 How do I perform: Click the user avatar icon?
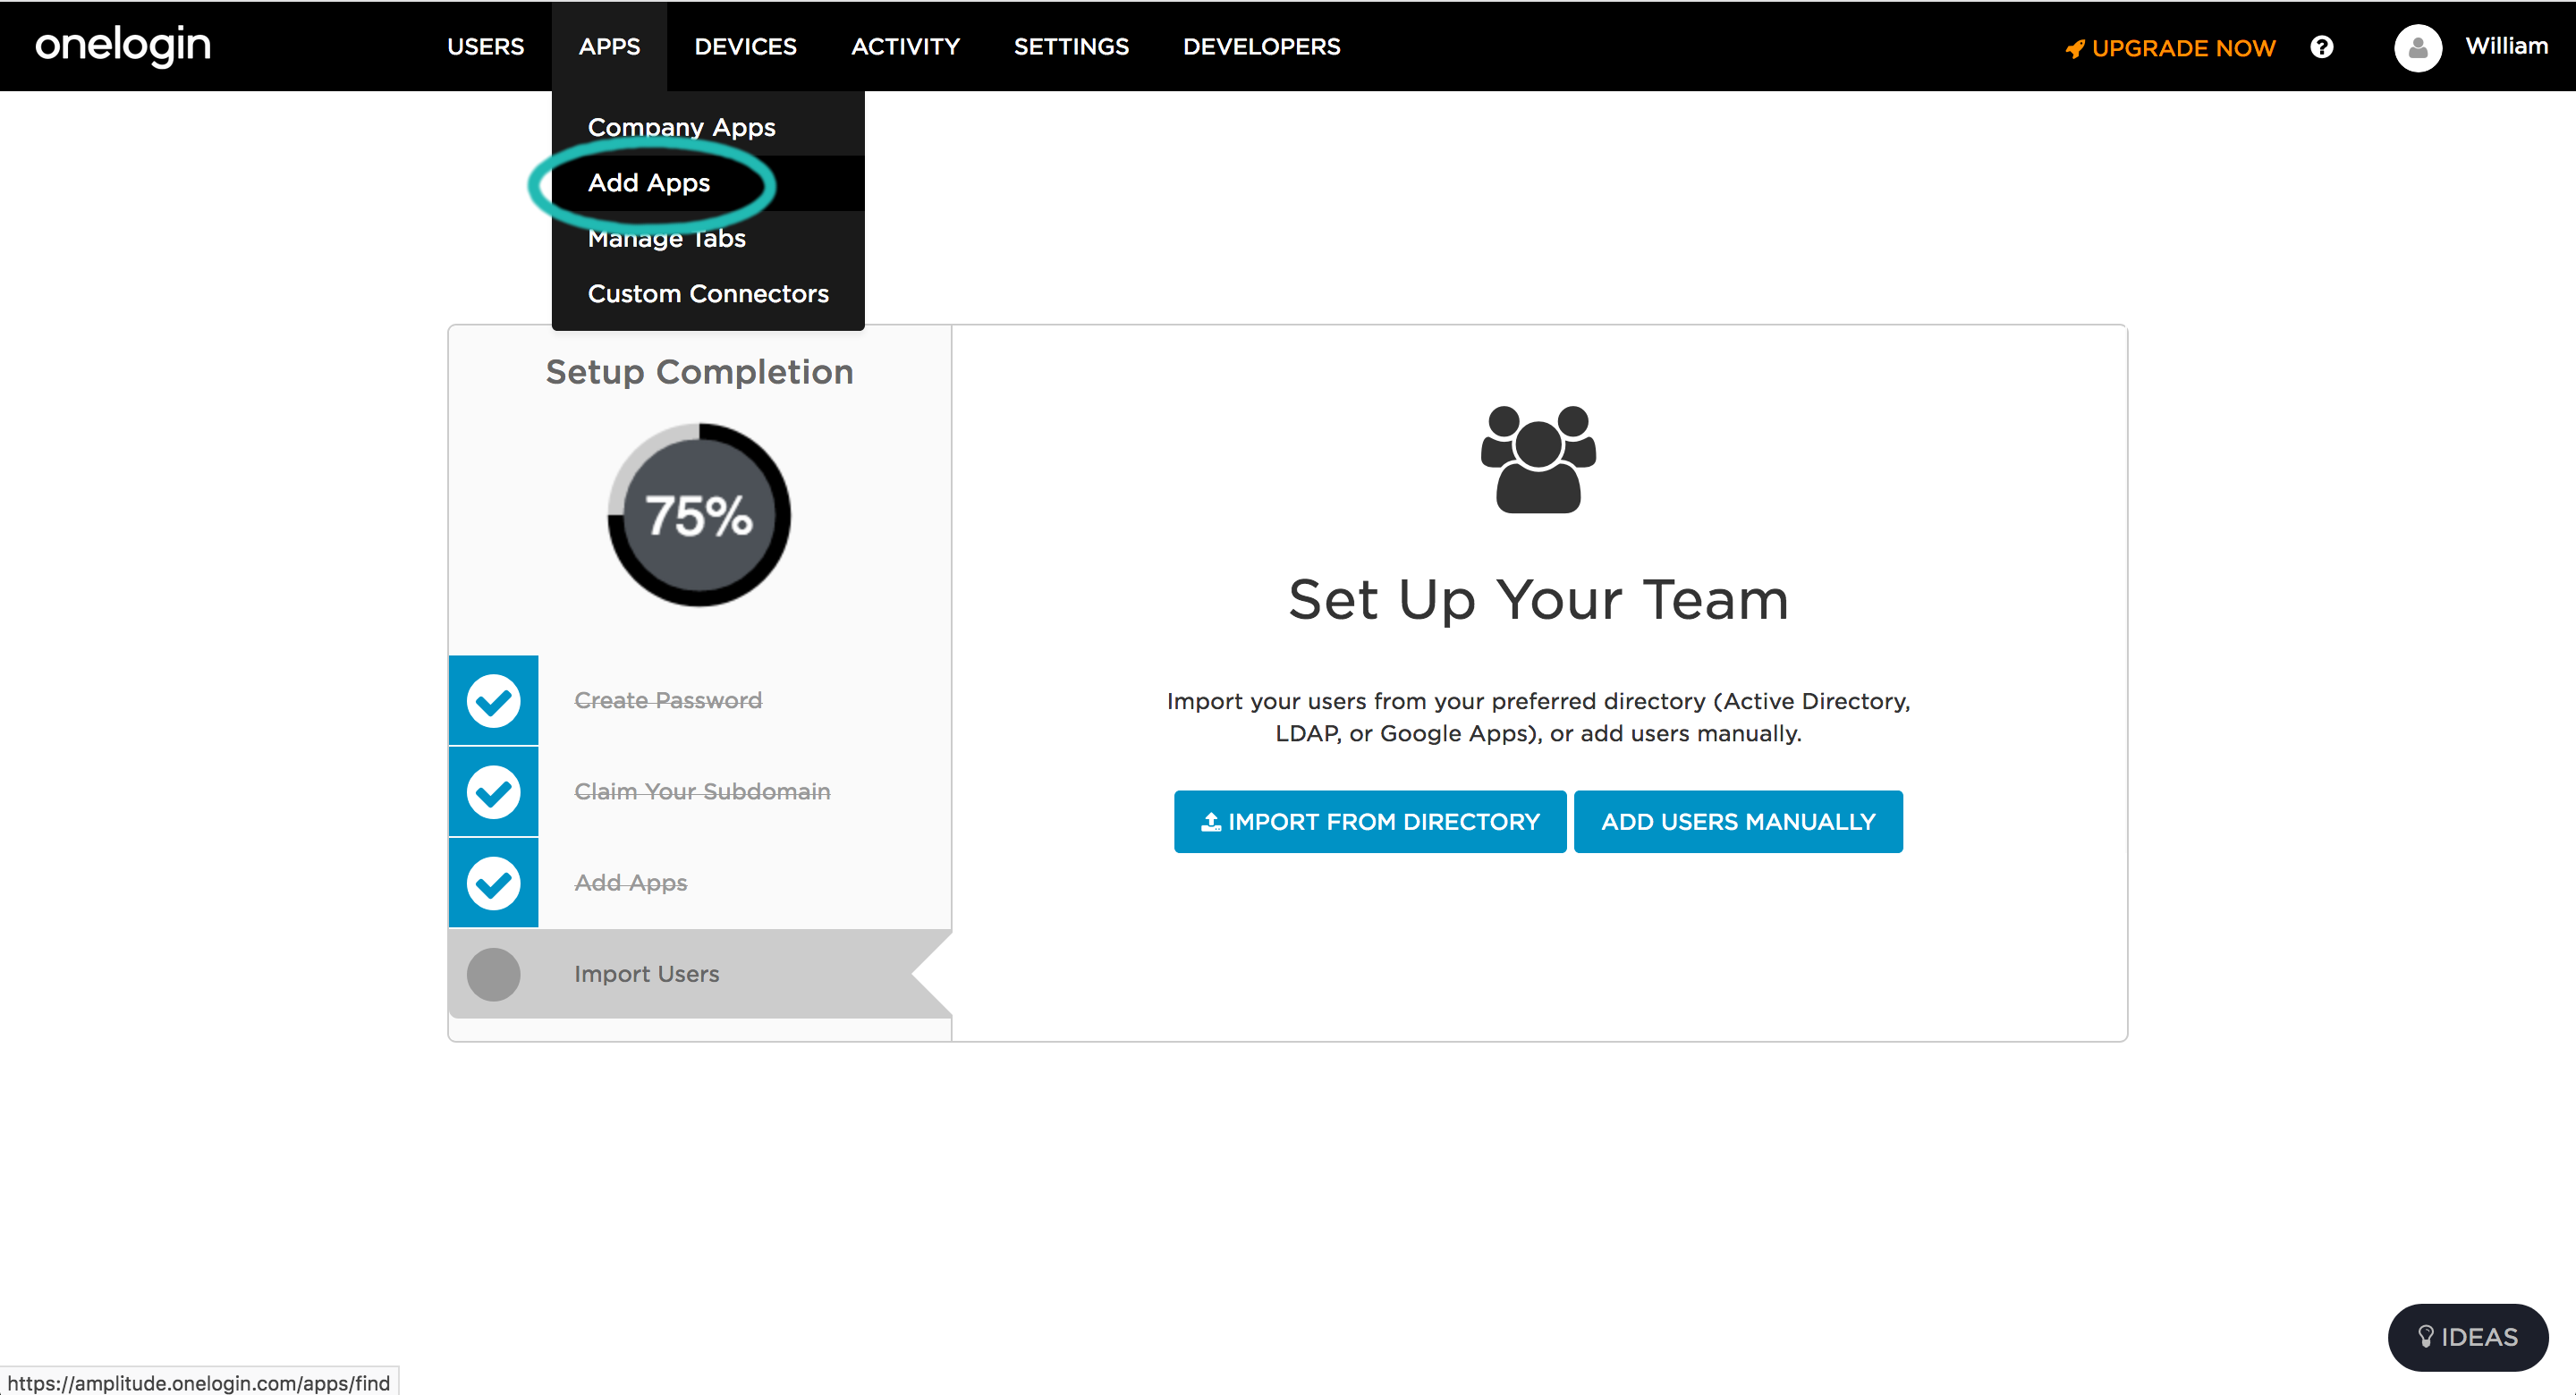(2417, 47)
